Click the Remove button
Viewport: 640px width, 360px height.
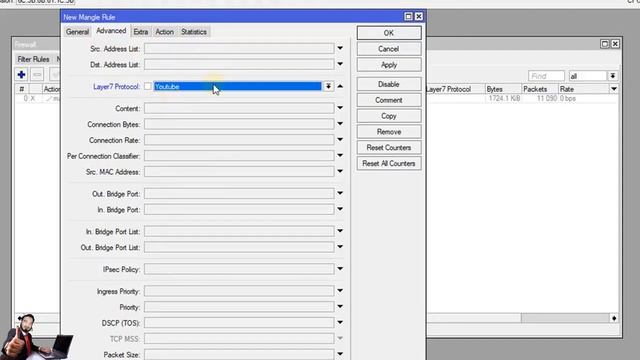point(389,132)
